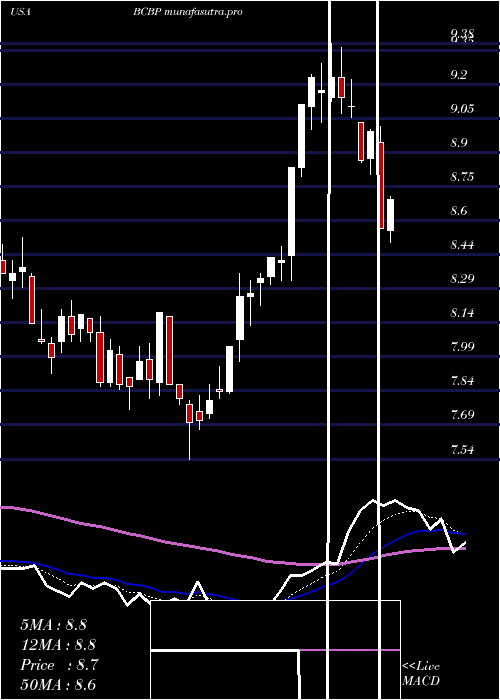Click the <<Live MACD label
Viewport: 500px width, 700px height.
click(x=421, y=673)
